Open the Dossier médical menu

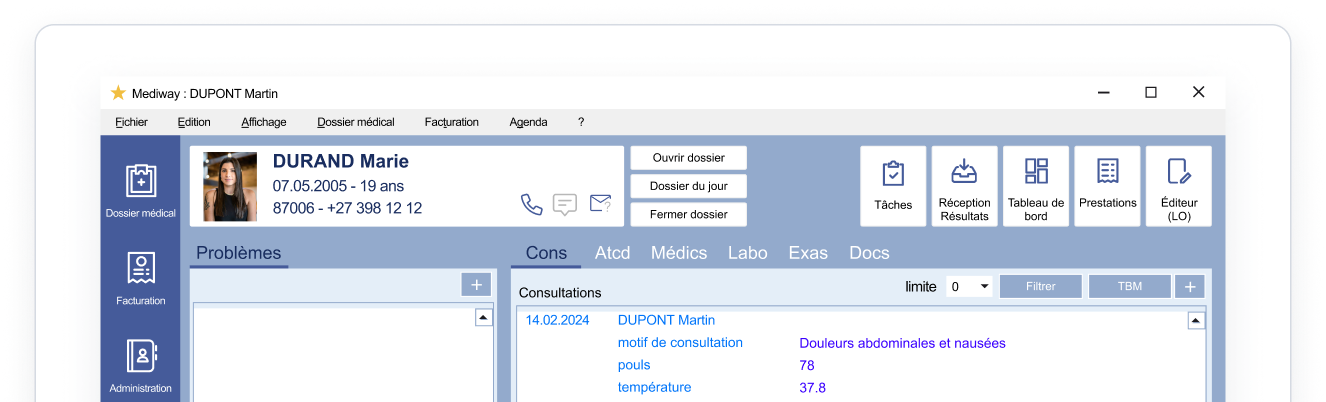356,122
